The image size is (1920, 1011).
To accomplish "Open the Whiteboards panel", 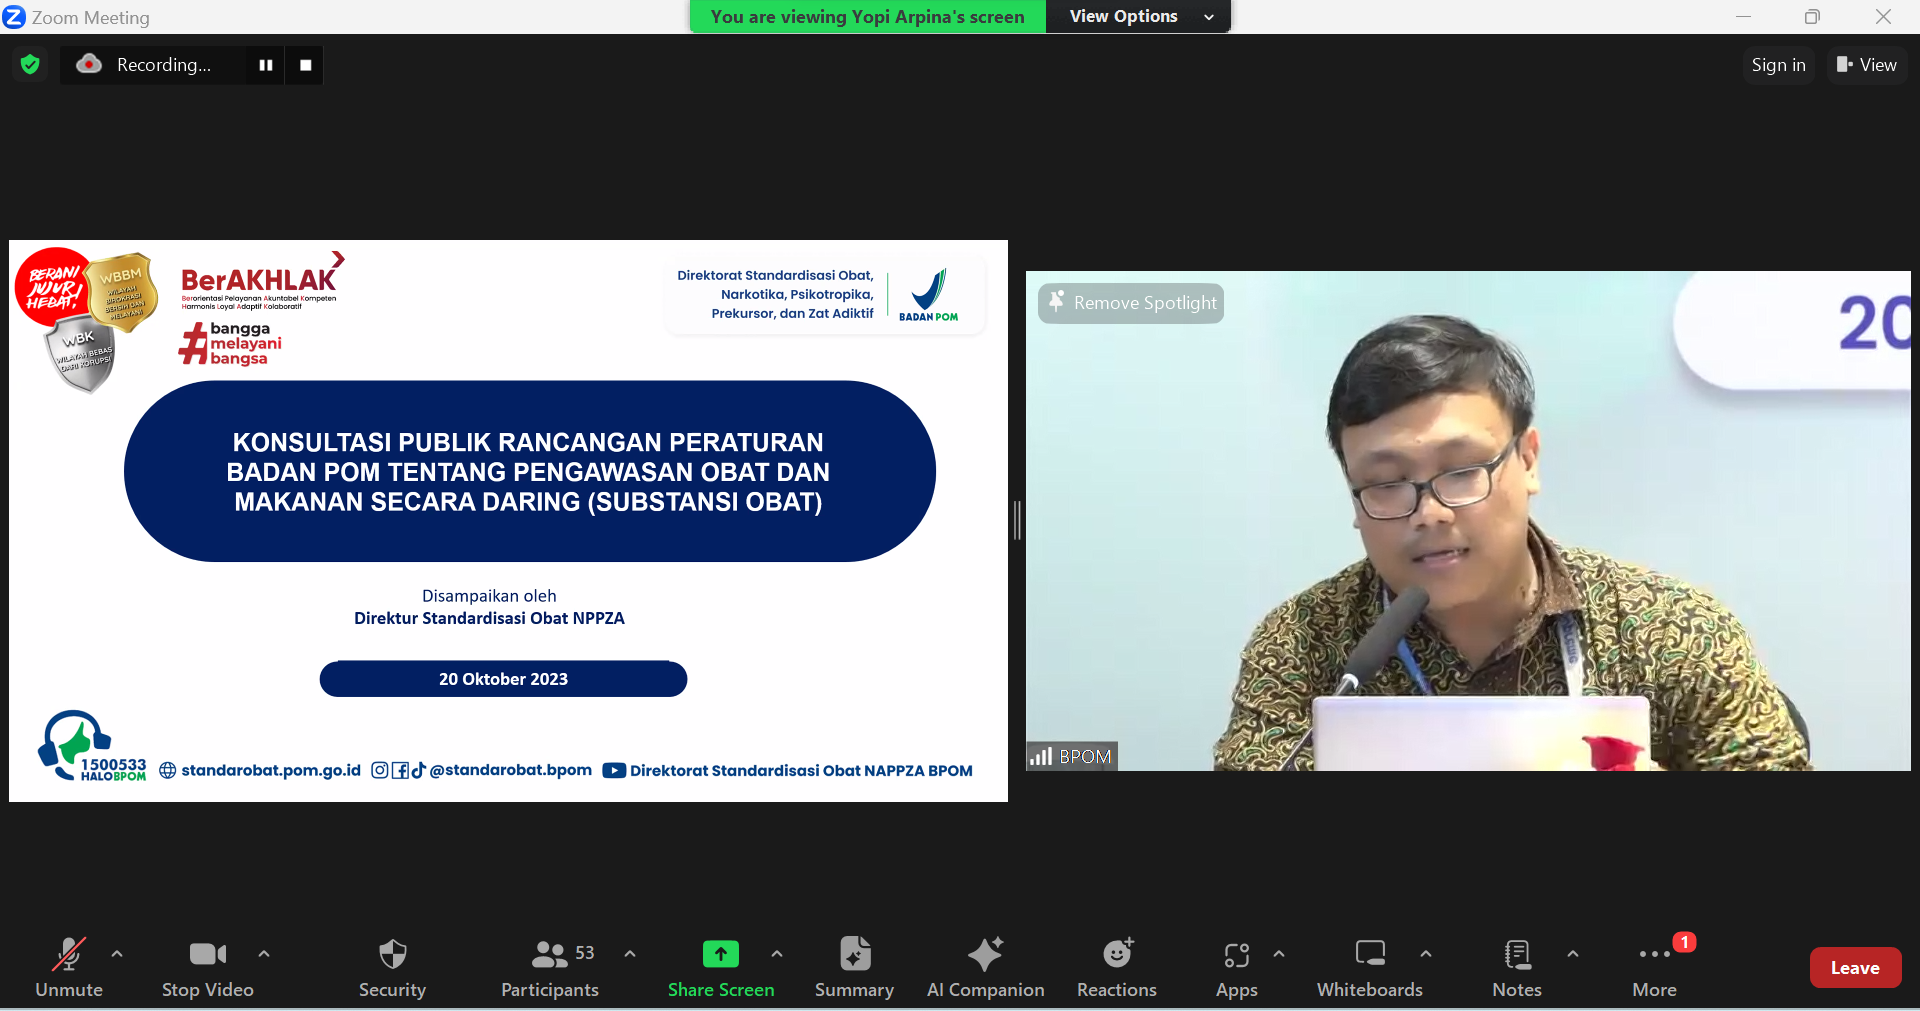I will pos(1369,954).
